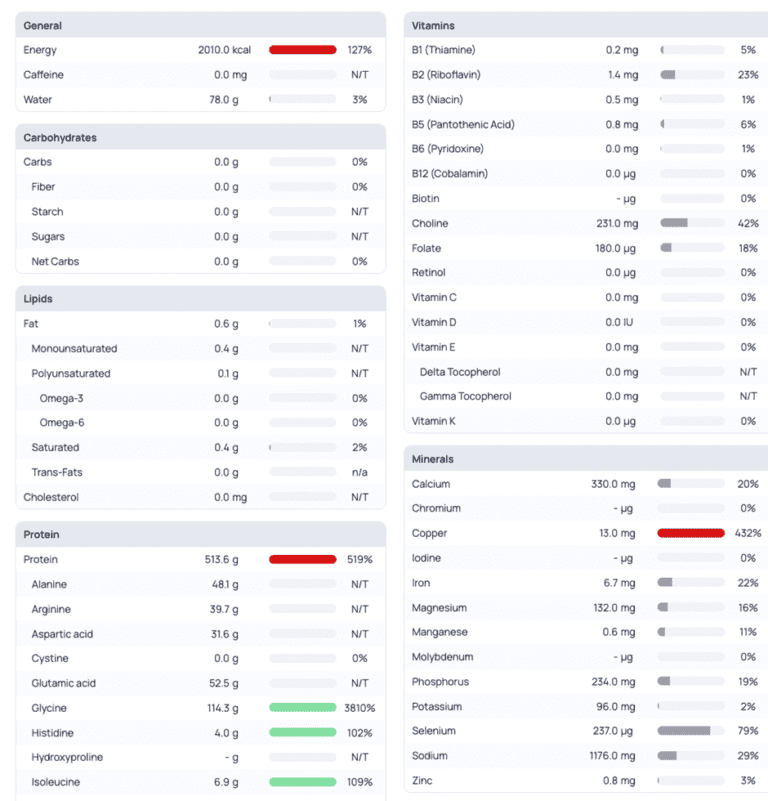Click the Vitamins section header

tap(433, 25)
